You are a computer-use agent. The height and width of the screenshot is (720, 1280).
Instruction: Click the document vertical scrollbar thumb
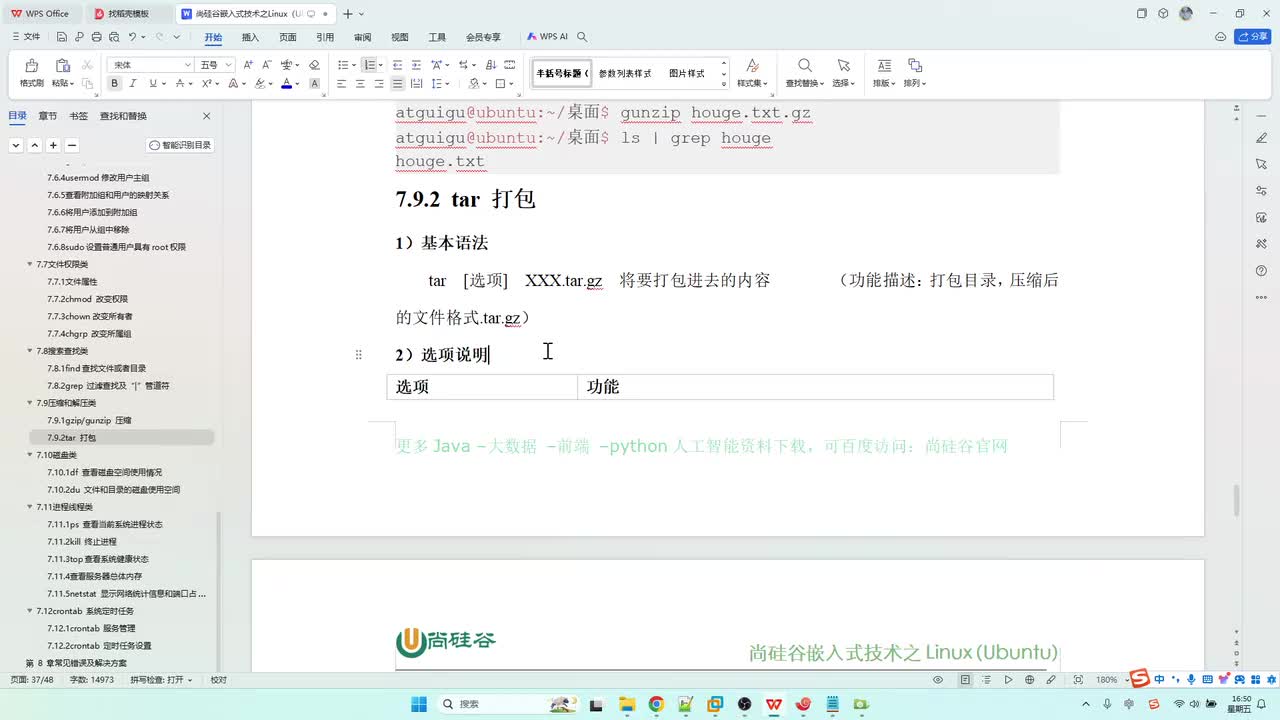tap(1236, 500)
